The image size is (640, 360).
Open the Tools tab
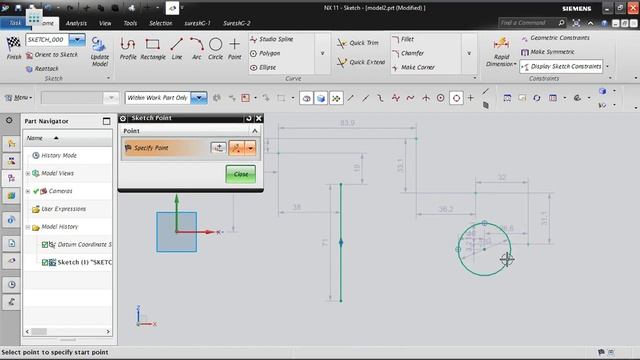pyautogui.click(x=130, y=23)
